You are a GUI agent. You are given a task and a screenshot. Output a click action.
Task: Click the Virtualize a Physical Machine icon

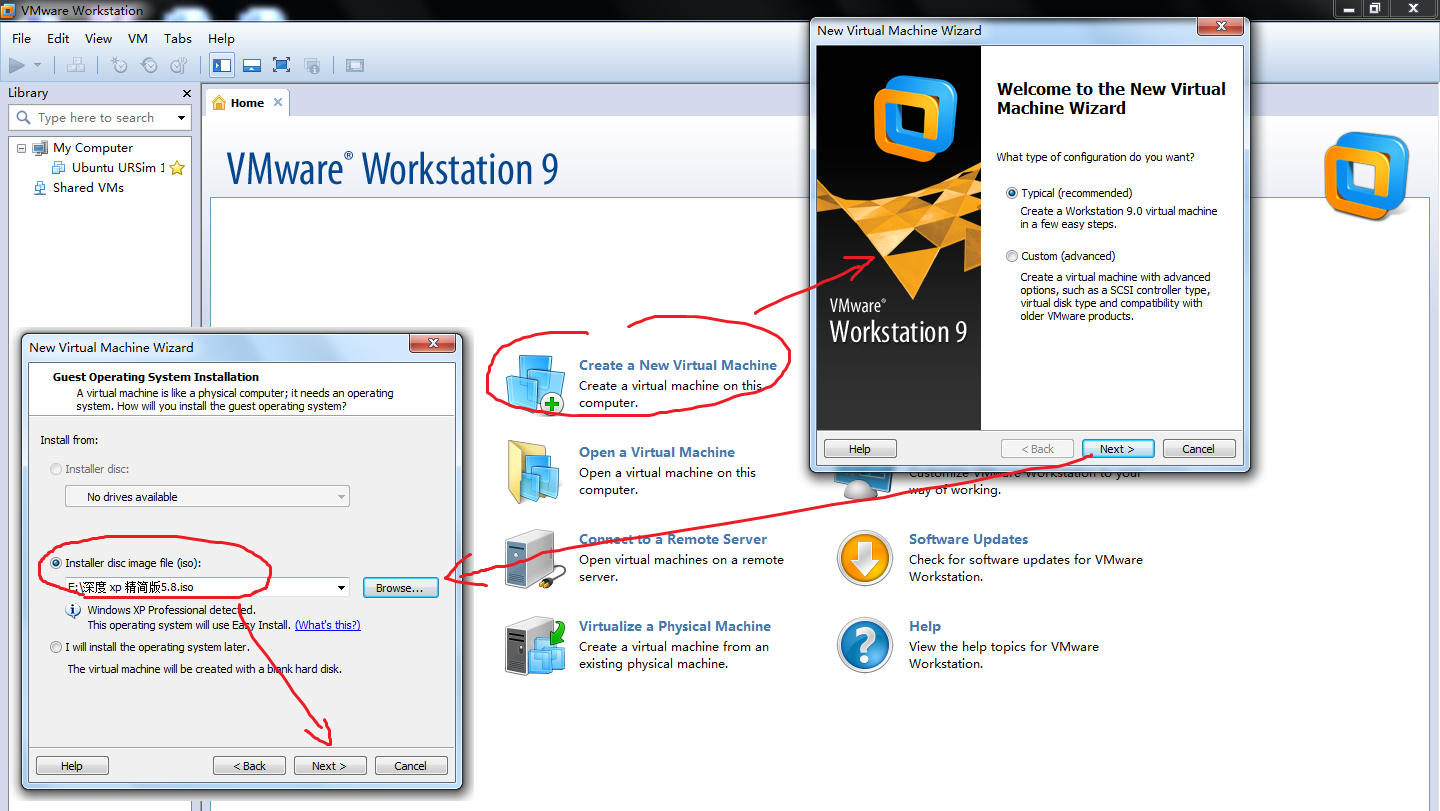(x=536, y=645)
